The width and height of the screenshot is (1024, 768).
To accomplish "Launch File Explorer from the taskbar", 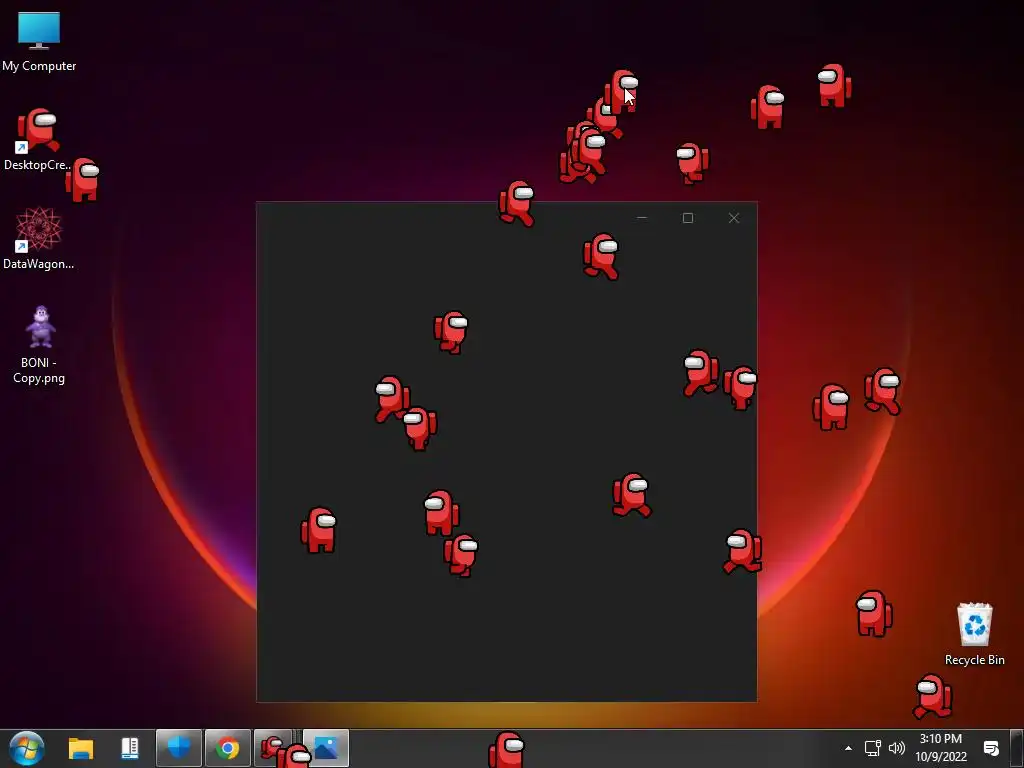I will [x=81, y=748].
